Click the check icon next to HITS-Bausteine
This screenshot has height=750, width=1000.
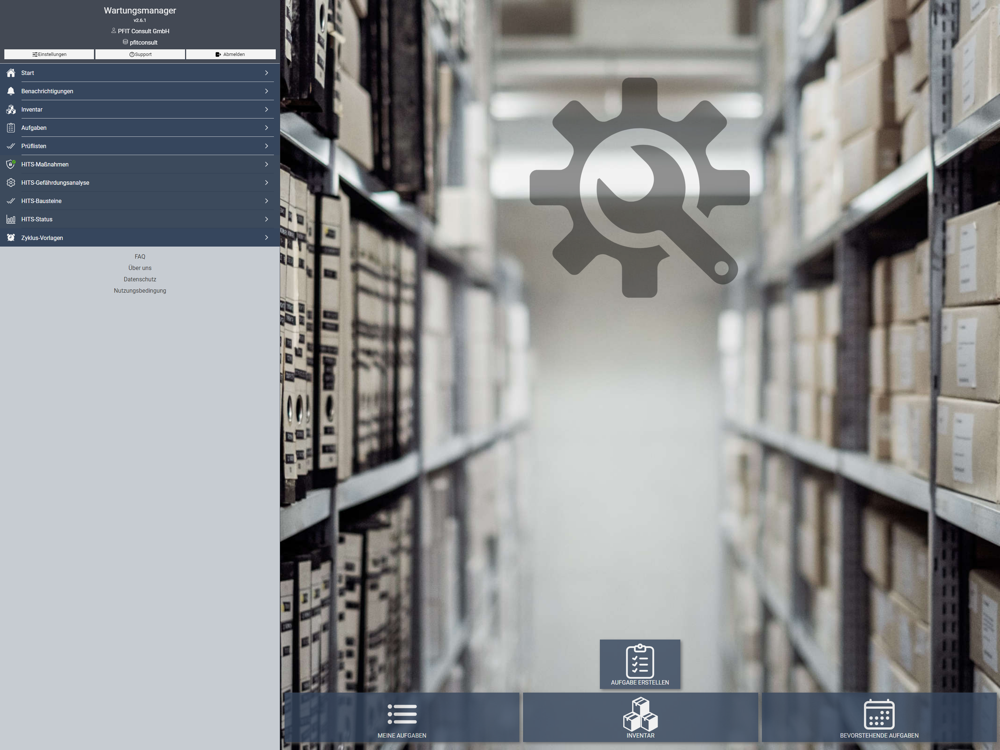coord(11,201)
